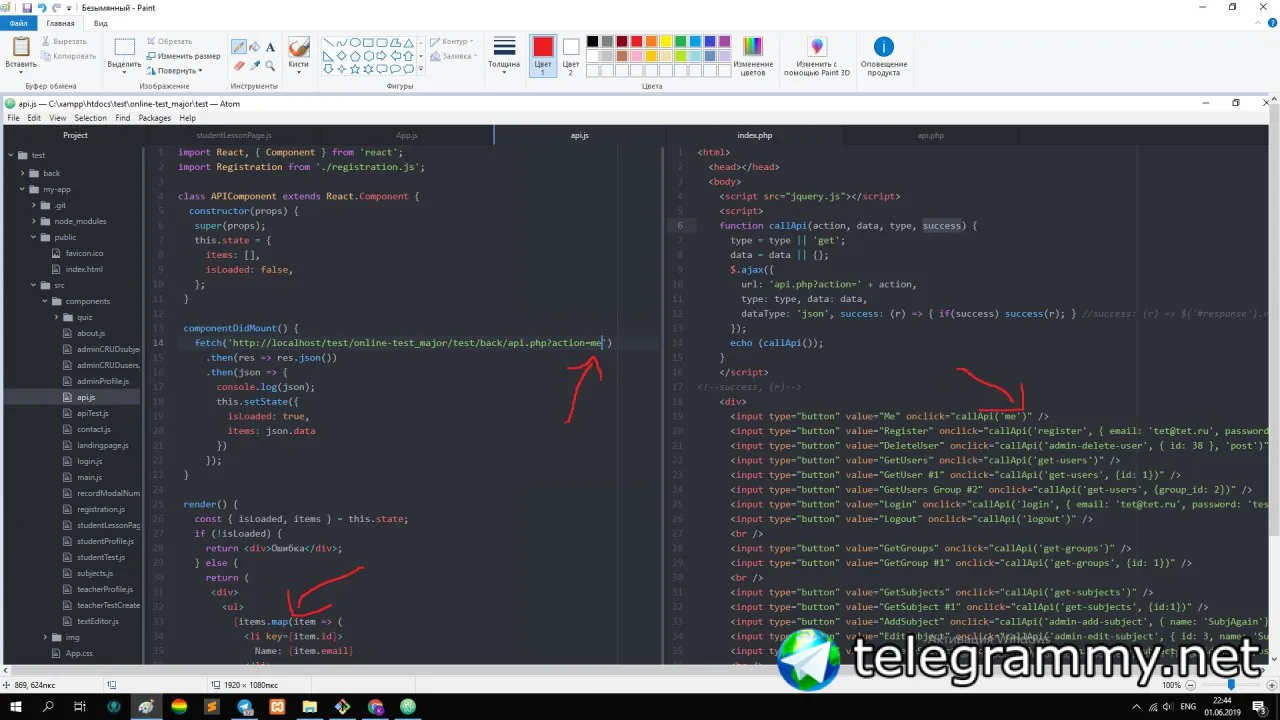Switch to the Главная ribbon tab
This screenshot has height=720, width=1280.
pos(60,23)
